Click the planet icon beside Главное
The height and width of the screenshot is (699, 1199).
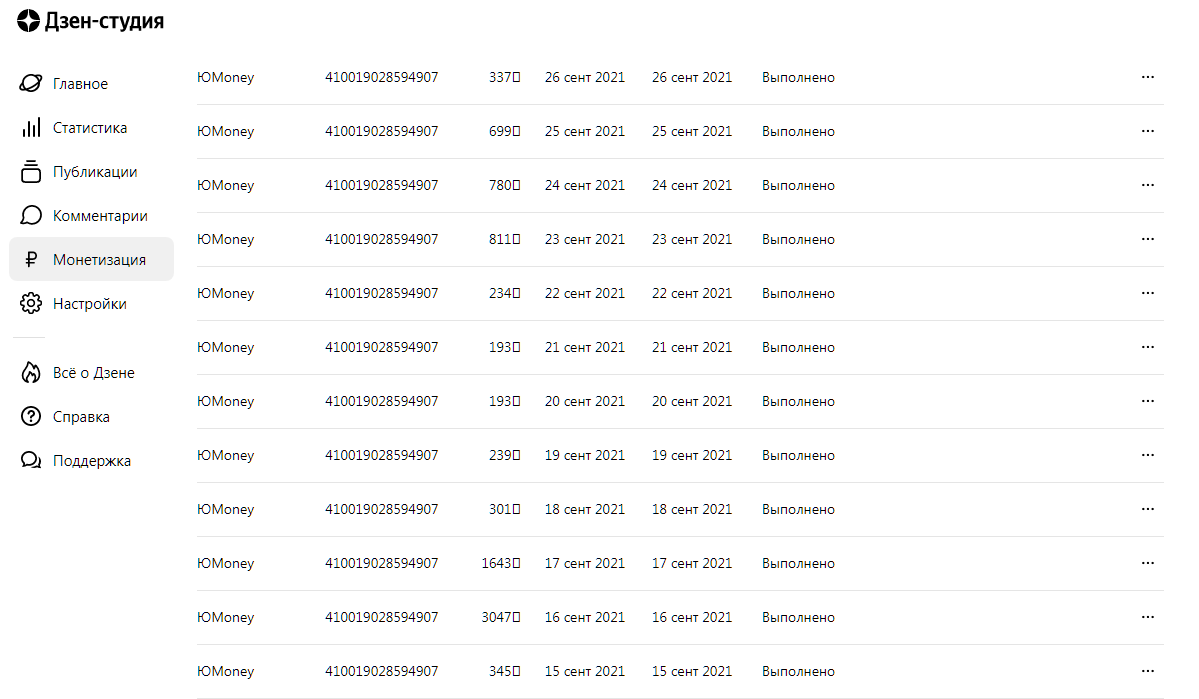click(31, 84)
